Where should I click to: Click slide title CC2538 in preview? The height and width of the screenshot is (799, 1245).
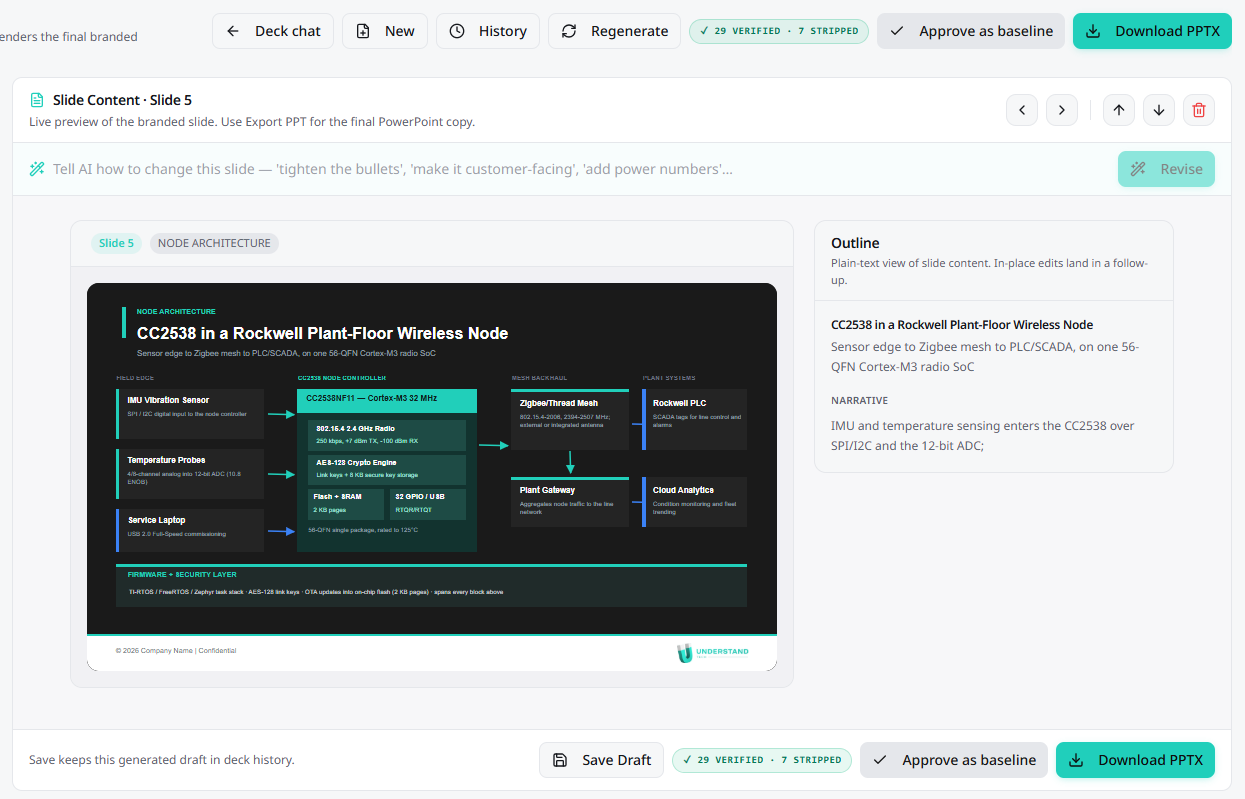tap(322, 333)
